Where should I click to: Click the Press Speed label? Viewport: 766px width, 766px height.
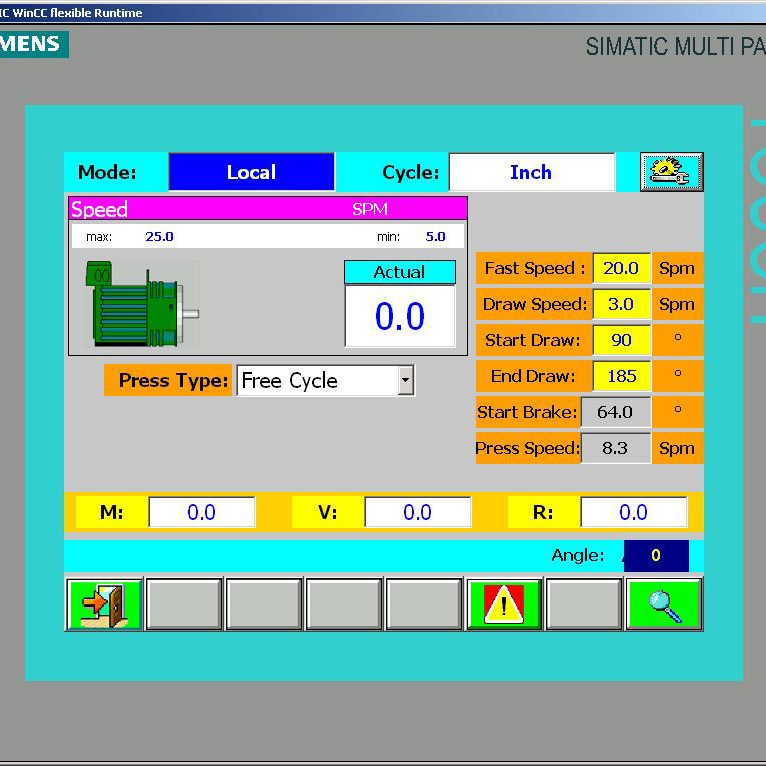tap(528, 448)
